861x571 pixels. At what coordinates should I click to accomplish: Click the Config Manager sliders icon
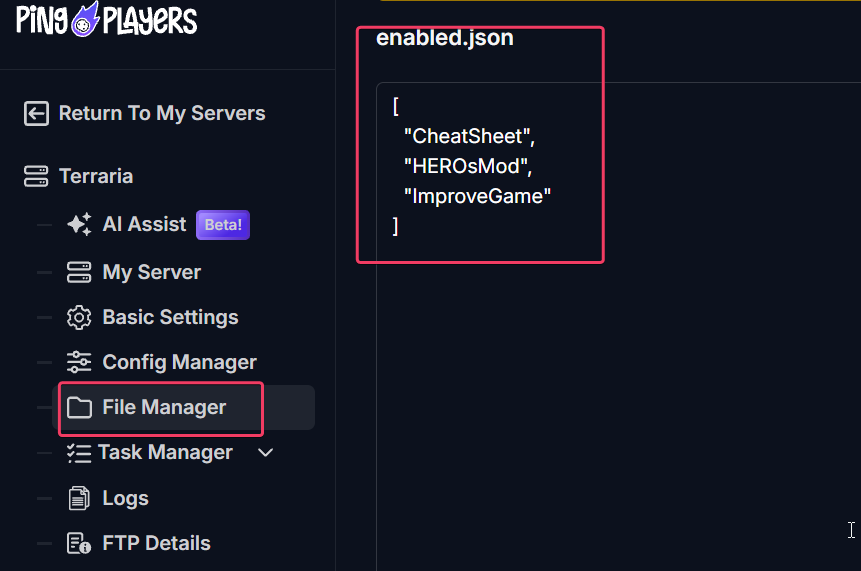79,362
